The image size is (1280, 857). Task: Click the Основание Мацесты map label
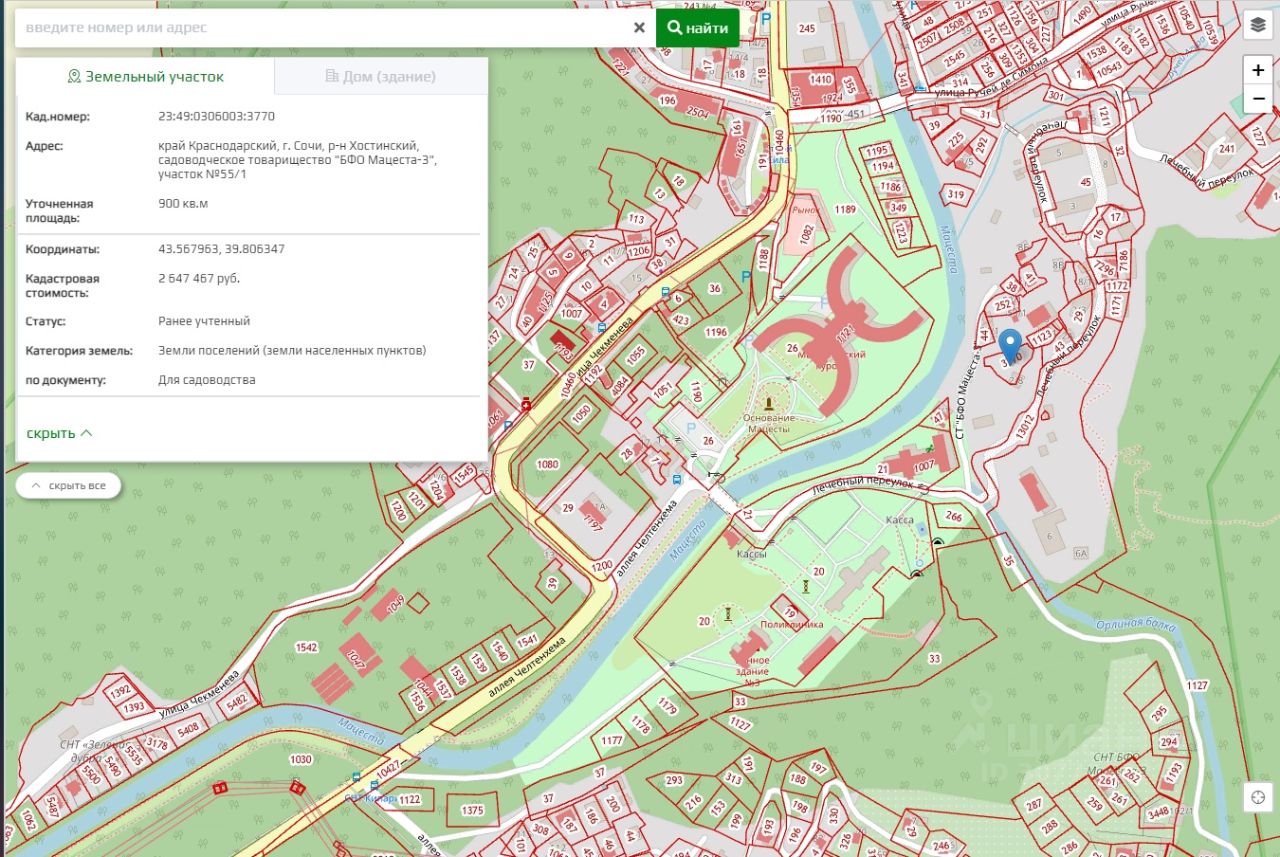[x=769, y=423]
